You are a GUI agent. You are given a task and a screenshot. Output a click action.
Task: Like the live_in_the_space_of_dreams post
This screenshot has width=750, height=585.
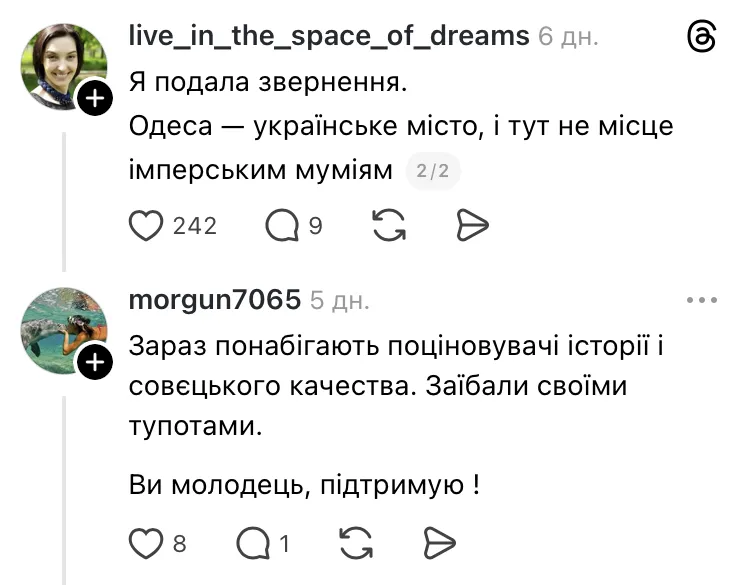click(147, 226)
